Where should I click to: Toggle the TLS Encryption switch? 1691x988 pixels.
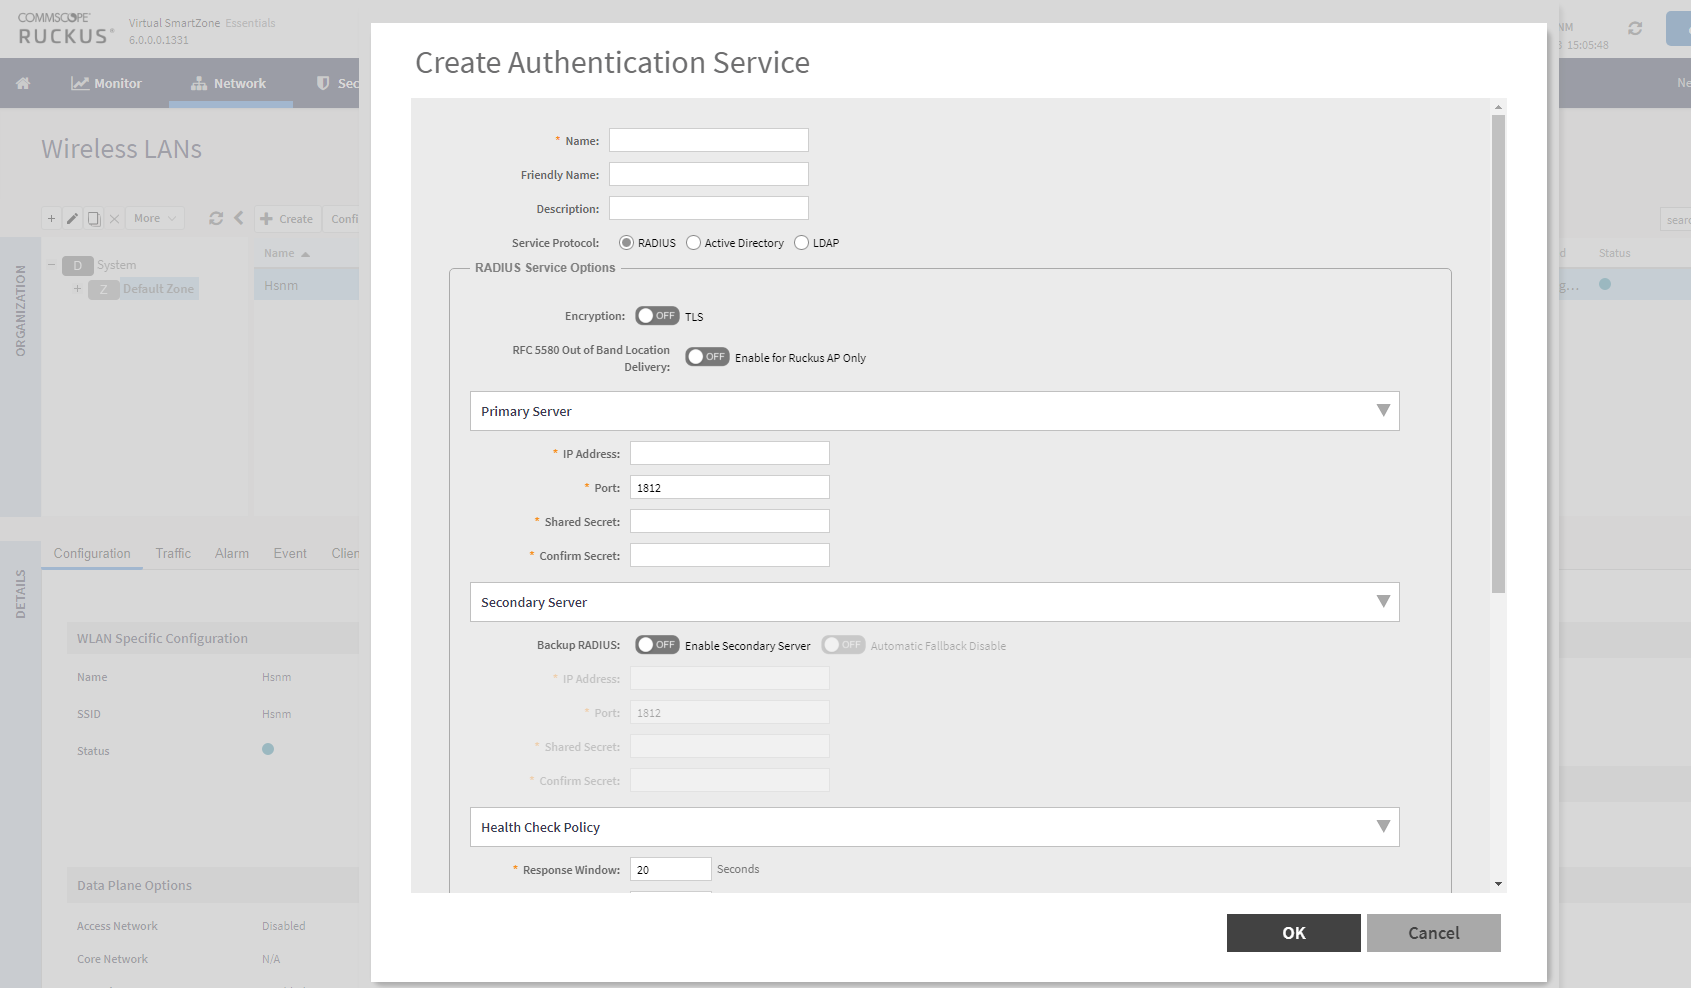pos(657,316)
